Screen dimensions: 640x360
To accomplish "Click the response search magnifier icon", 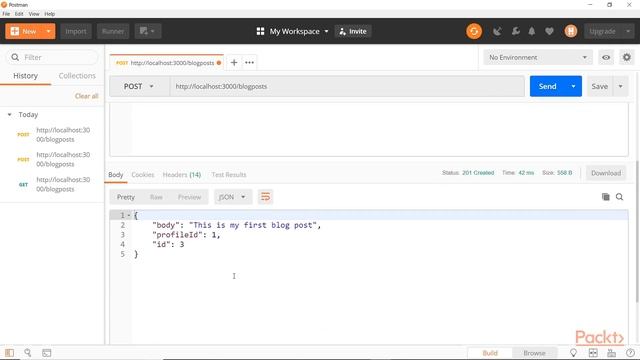I will pos(620,197).
